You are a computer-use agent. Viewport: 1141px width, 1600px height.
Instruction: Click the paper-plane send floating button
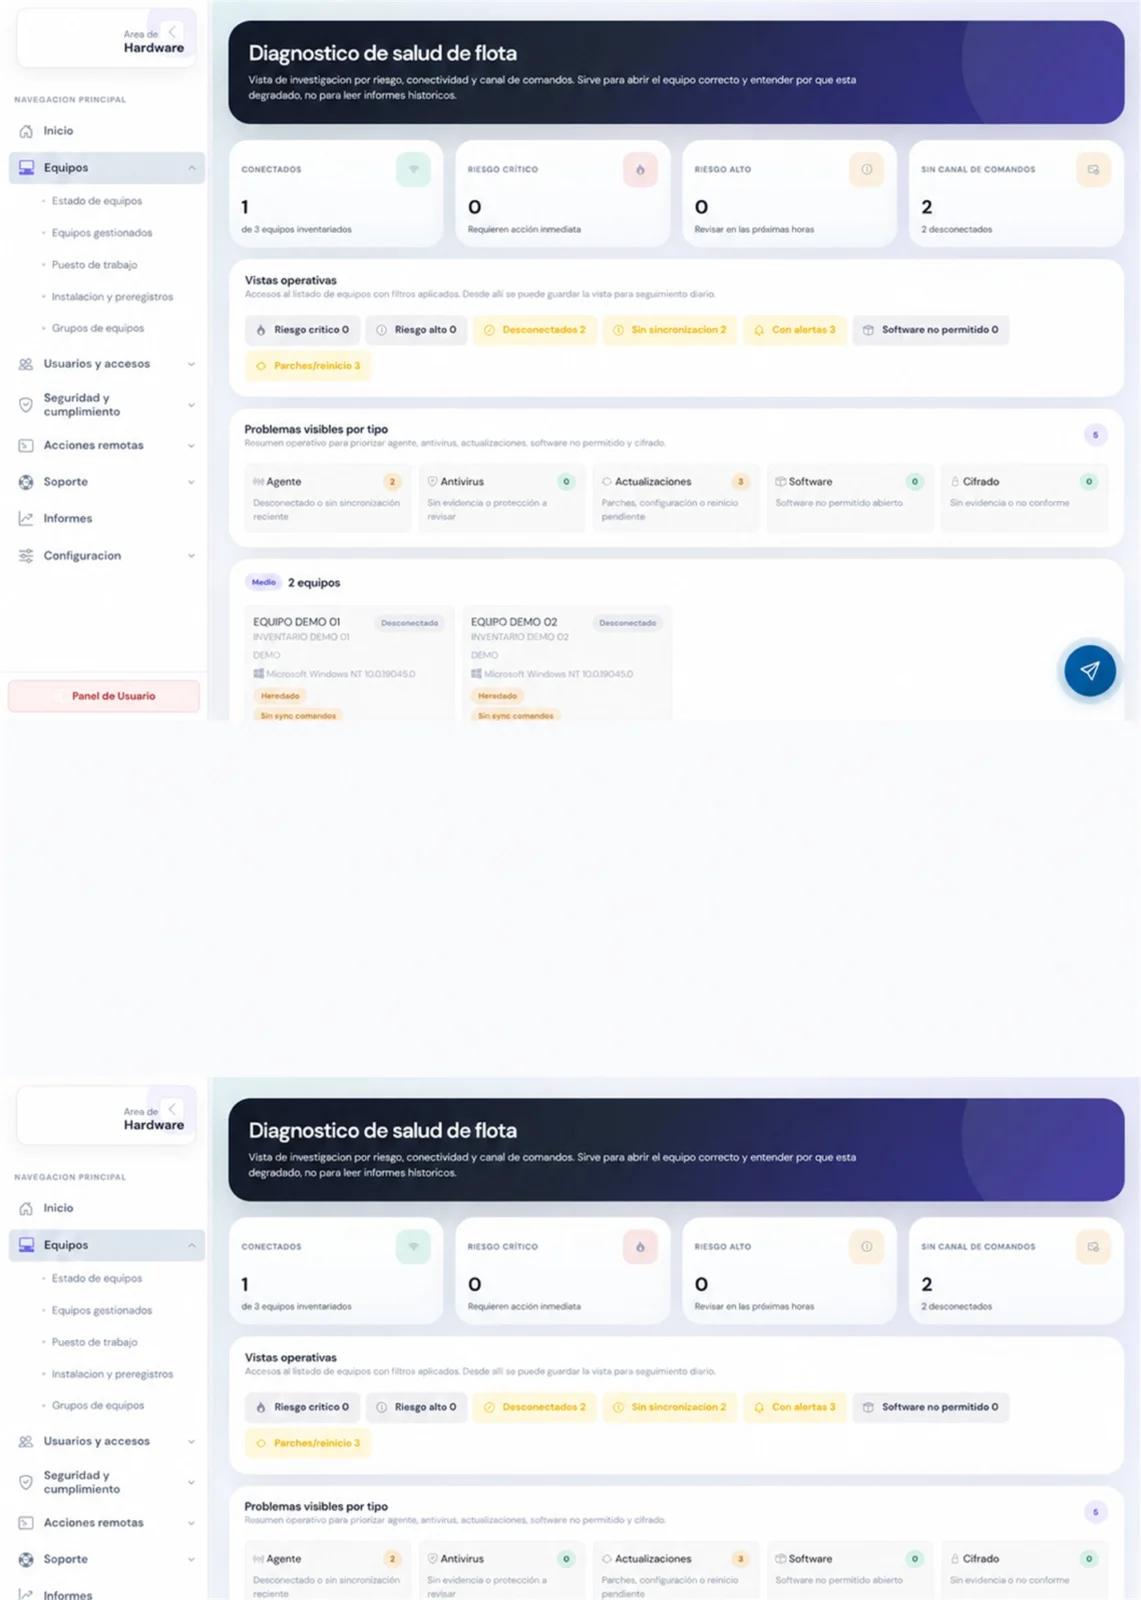tap(1089, 670)
